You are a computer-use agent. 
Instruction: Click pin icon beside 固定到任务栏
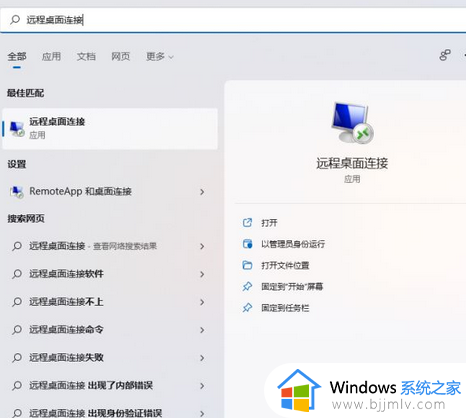[x=247, y=308]
